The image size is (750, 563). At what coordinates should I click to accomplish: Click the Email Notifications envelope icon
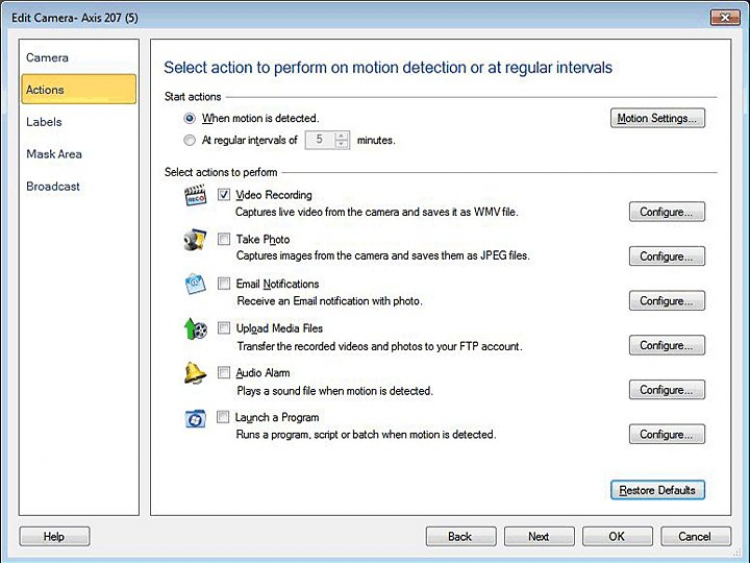[x=195, y=285]
